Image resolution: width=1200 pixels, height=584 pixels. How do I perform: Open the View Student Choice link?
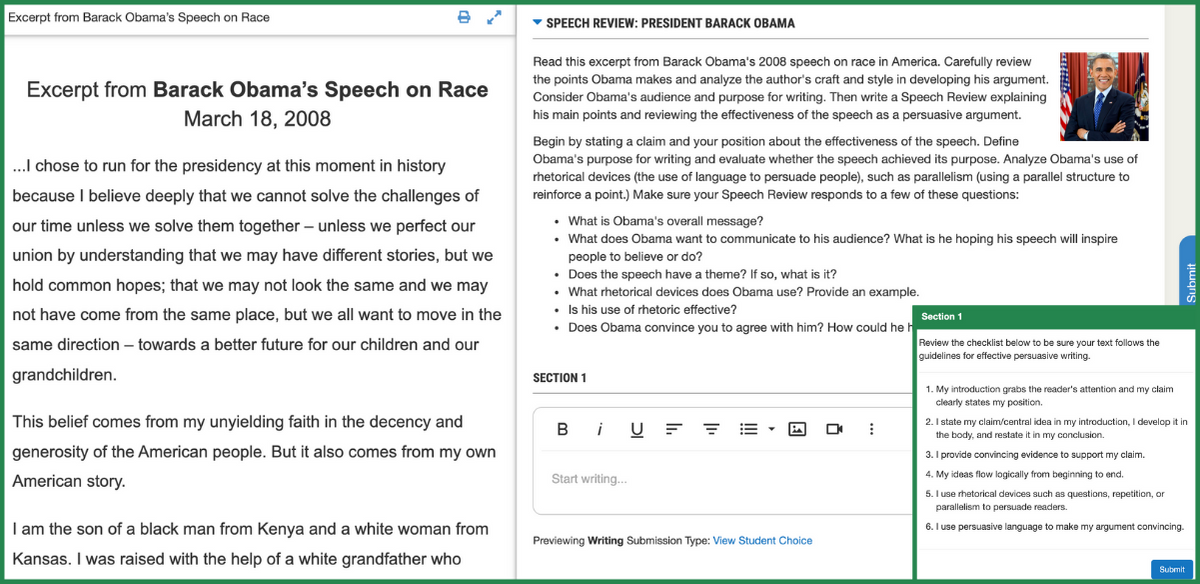pyautogui.click(x=762, y=541)
